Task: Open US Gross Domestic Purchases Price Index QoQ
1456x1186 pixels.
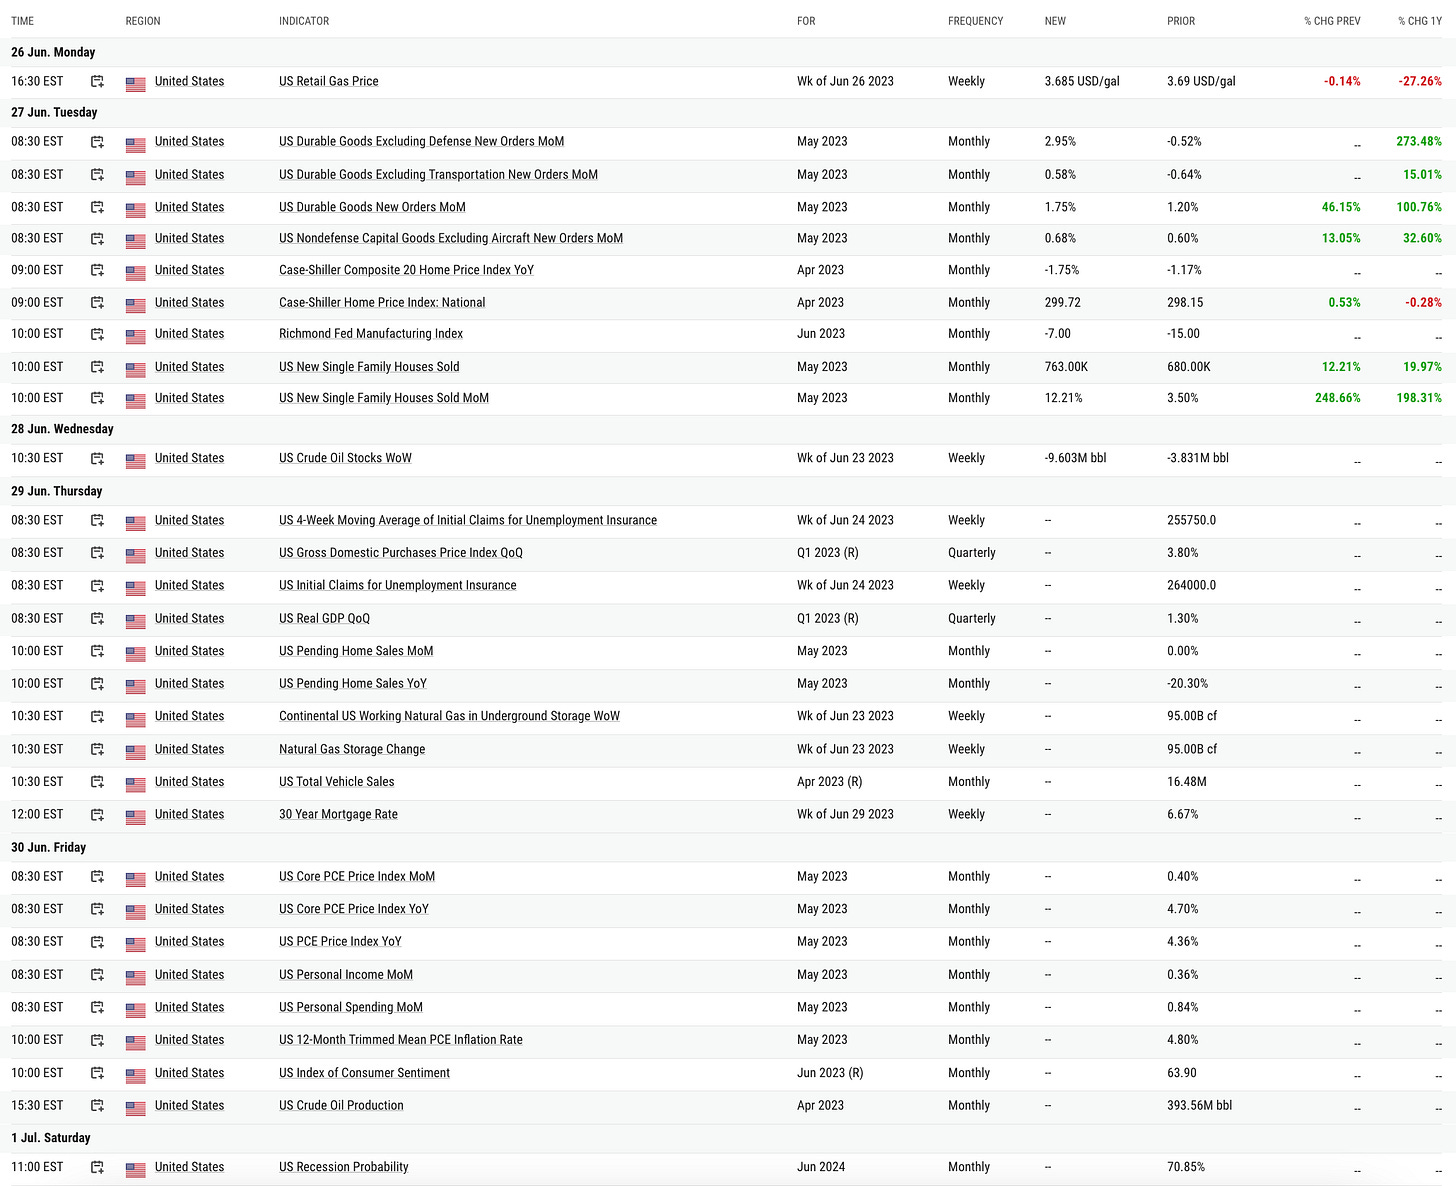Action: [401, 552]
